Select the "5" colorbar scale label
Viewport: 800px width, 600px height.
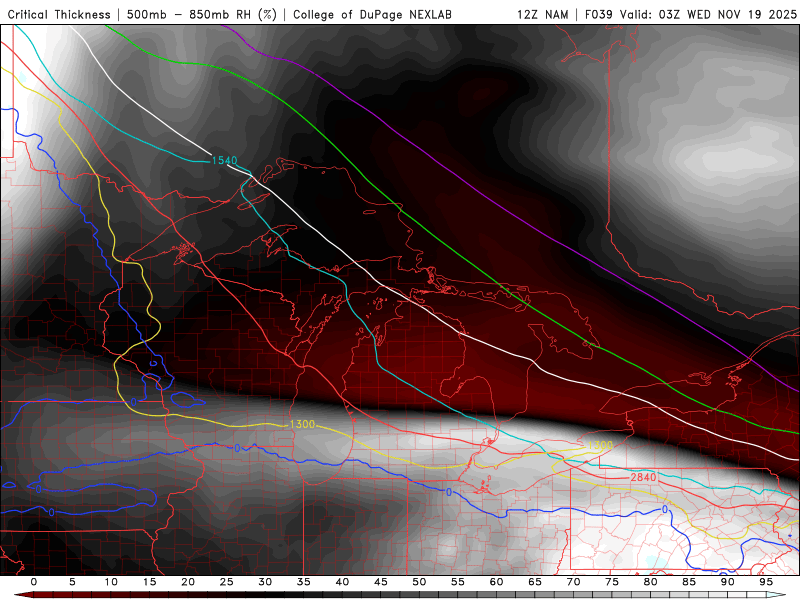pyautogui.click(x=72, y=582)
